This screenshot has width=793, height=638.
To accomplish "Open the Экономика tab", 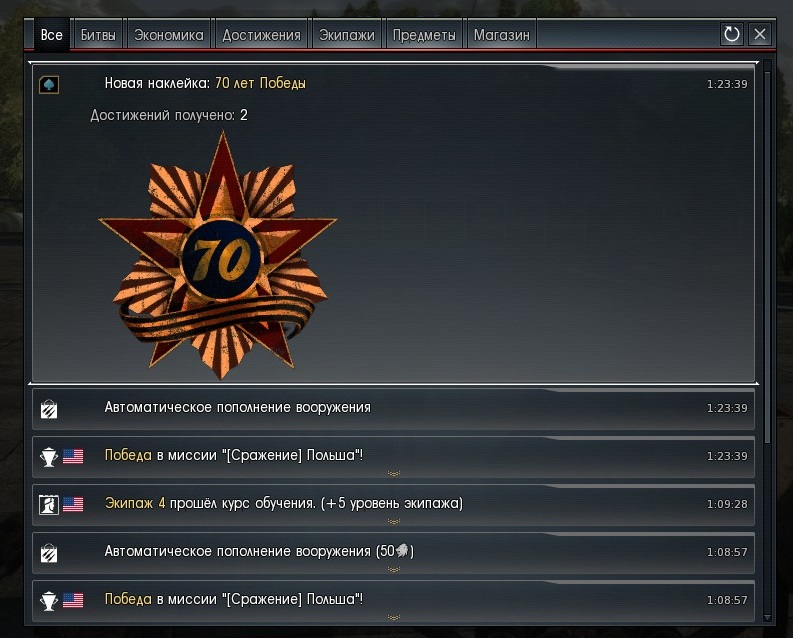I will (168, 34).
